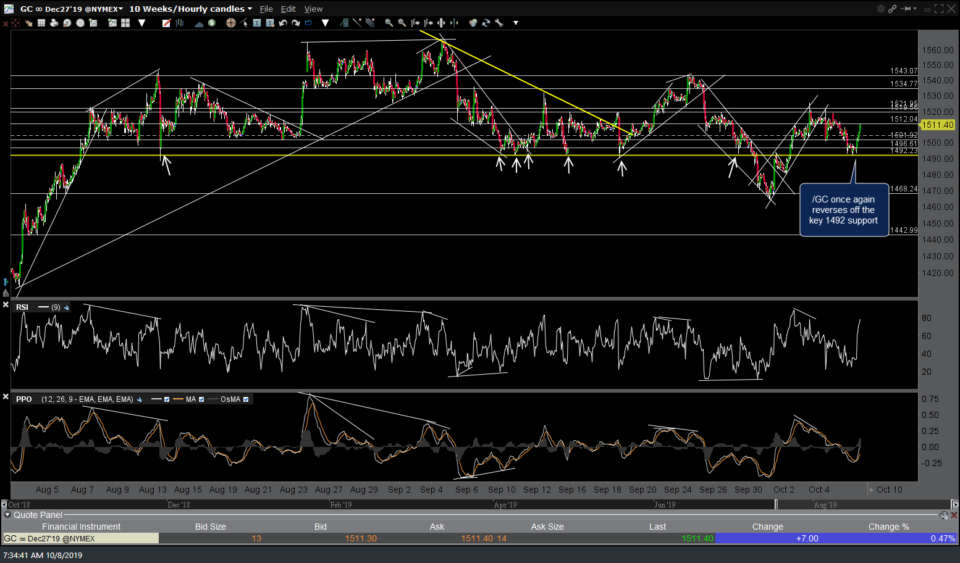Uncheck the OsMA histogram checkbox
Viewport: 960px width, 563px height.
click(246, 399)
